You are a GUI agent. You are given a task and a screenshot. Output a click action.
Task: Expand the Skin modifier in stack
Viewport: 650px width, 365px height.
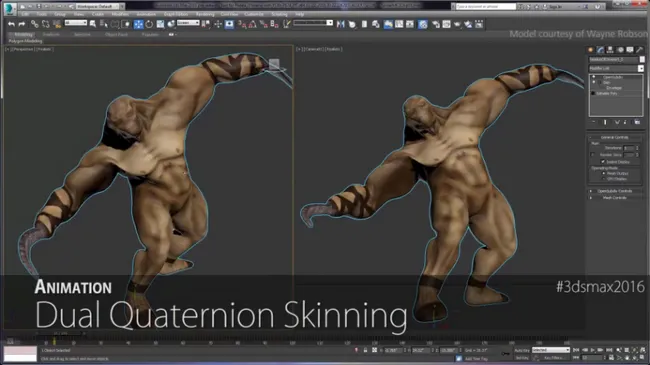point(599,83)
